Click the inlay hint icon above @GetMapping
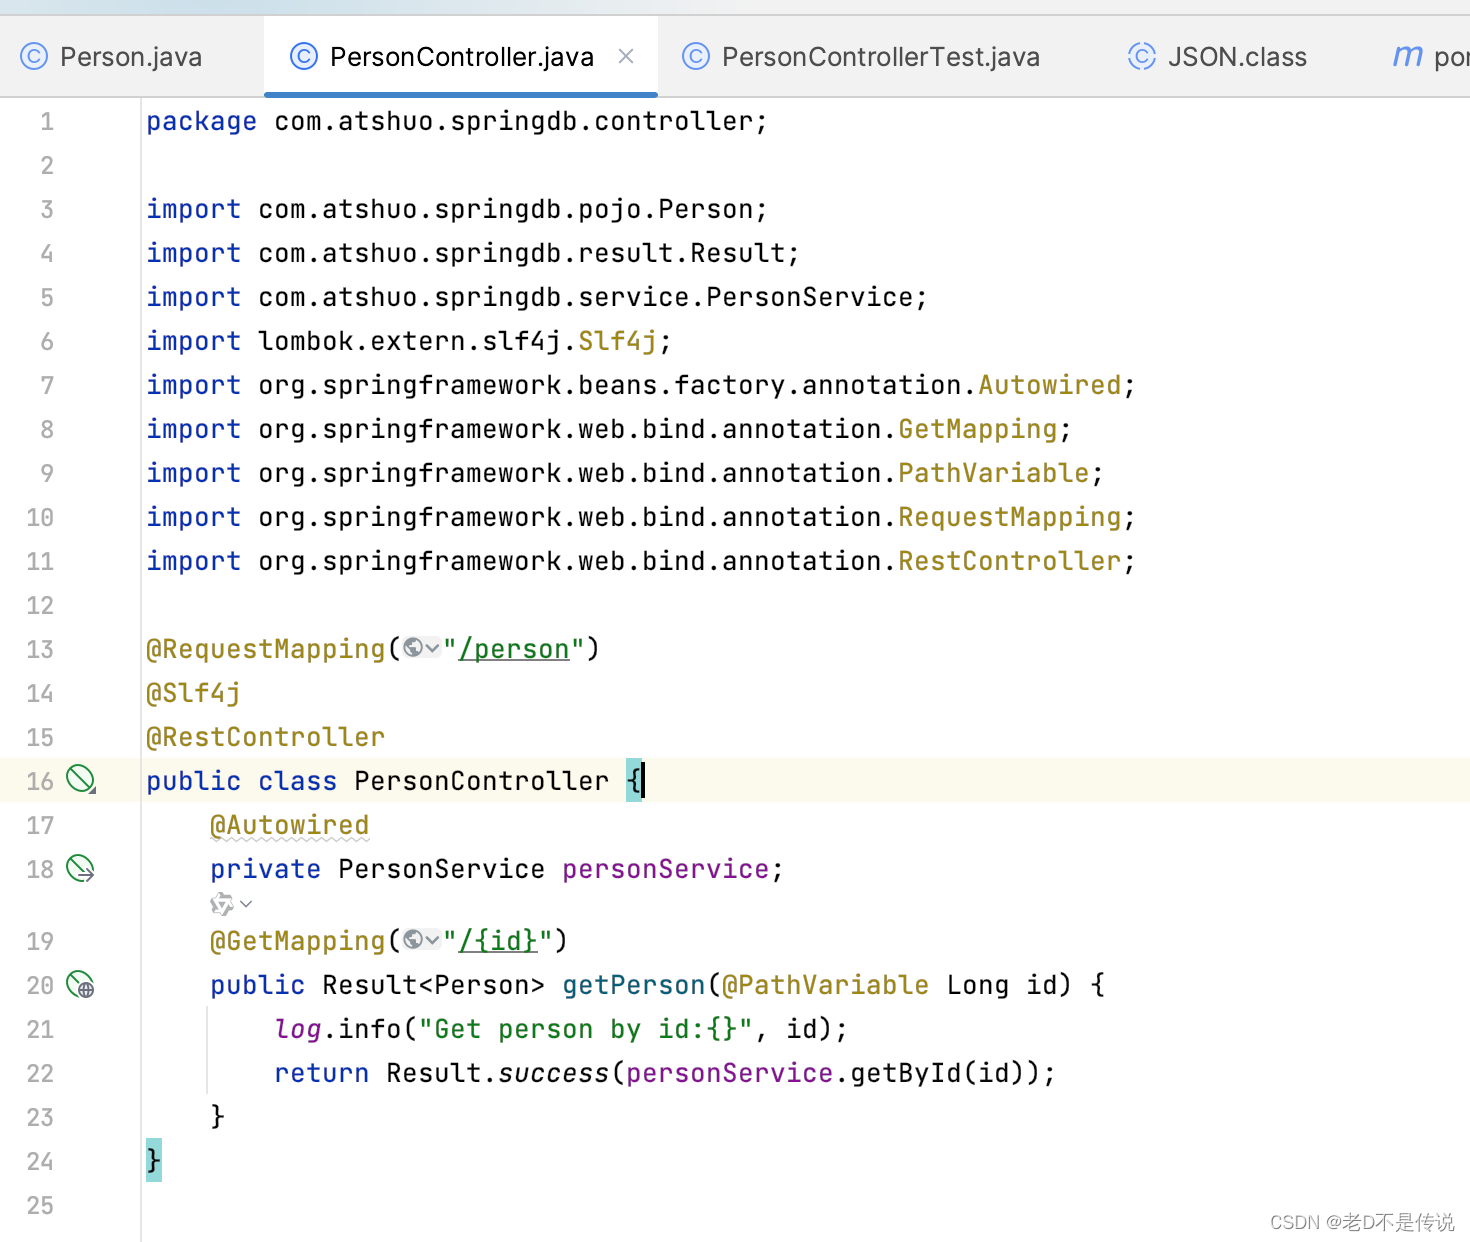1470x1242 pixels. coord(222,904)
